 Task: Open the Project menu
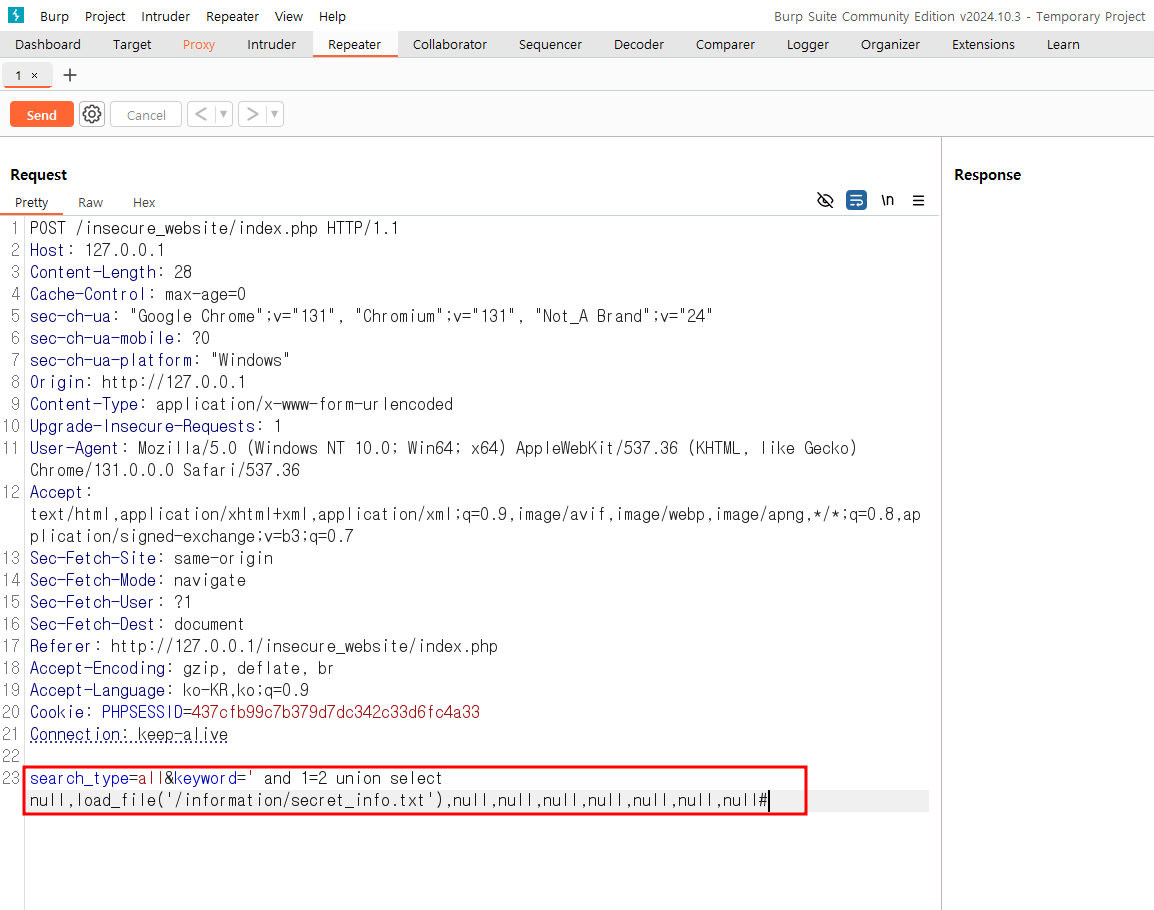tap(105, 16)
